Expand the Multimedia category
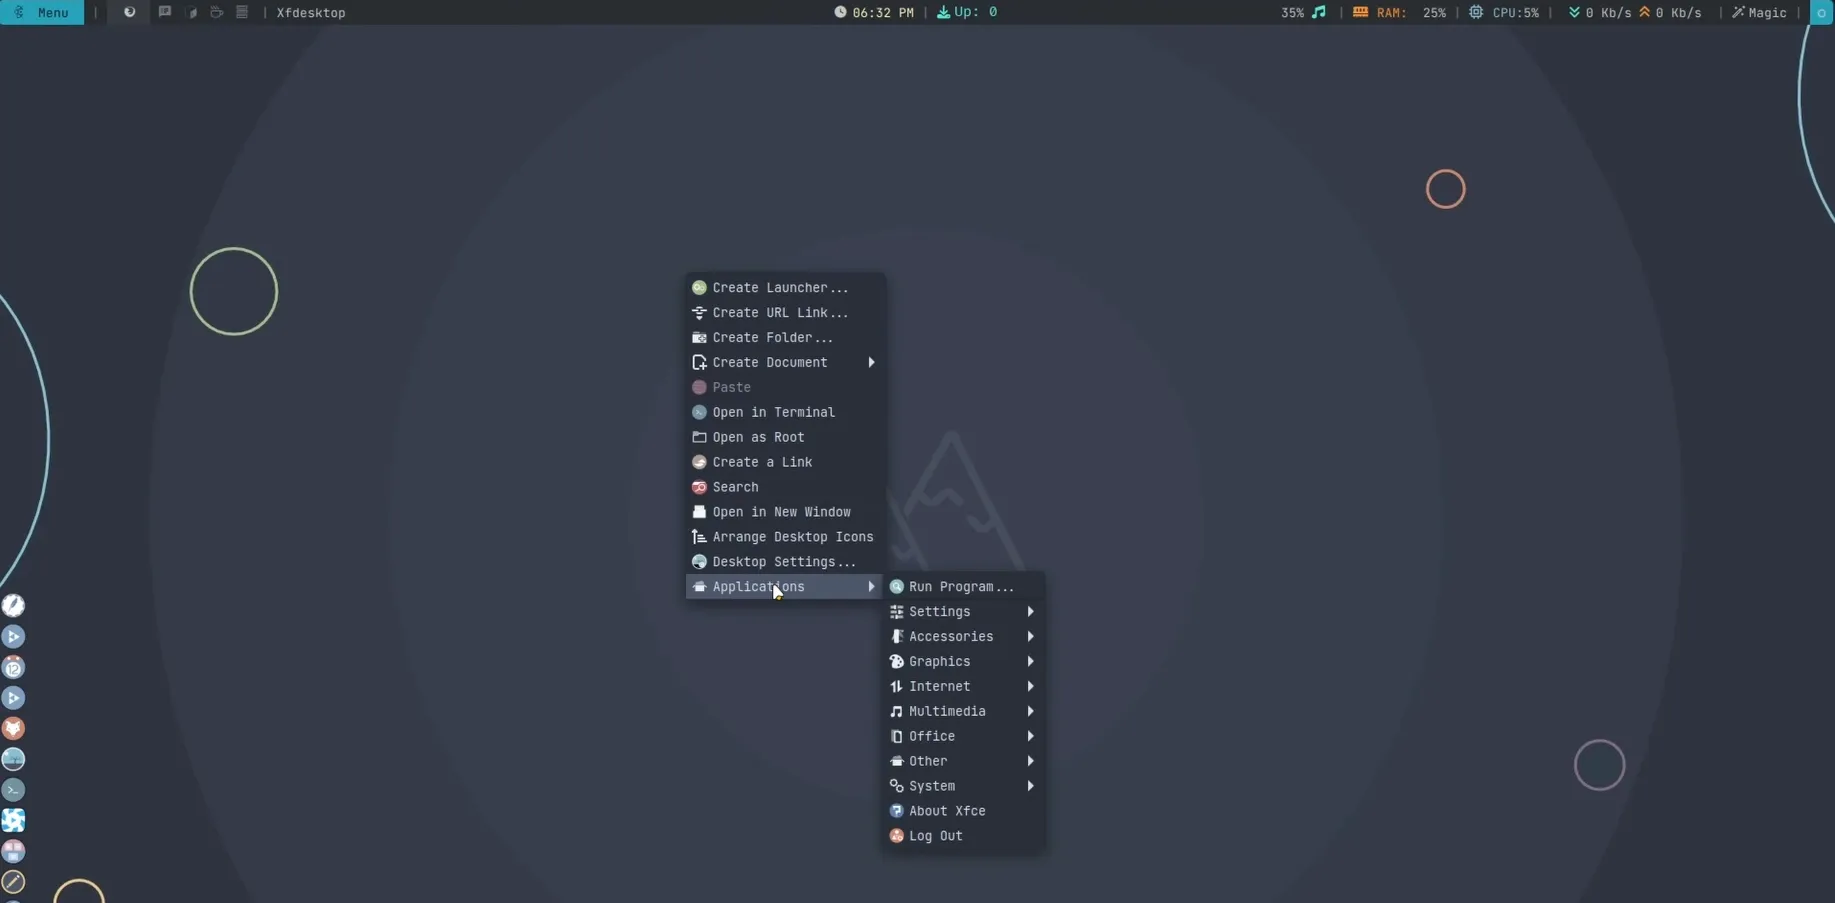 point(963,712)
